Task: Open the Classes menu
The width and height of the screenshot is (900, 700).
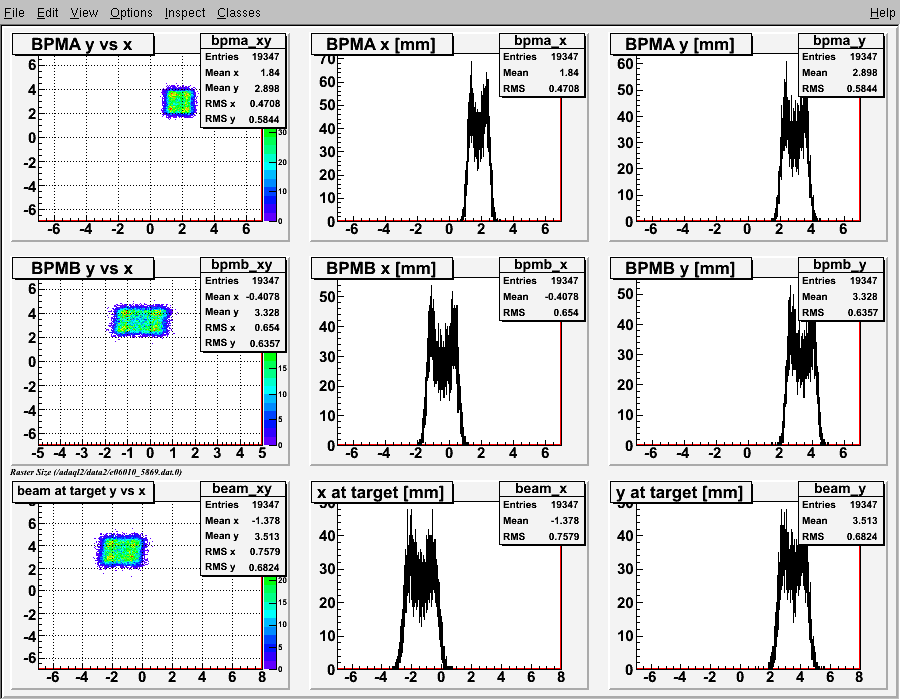Action: tap(239, 13)
